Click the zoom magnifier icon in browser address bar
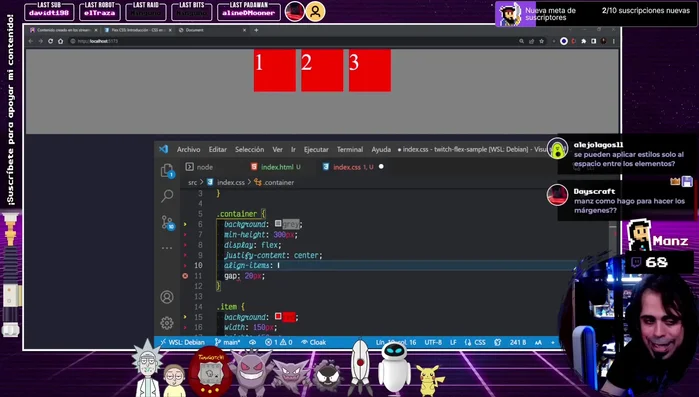The height and width of the screenshot is (397, 699). [521, 41]
